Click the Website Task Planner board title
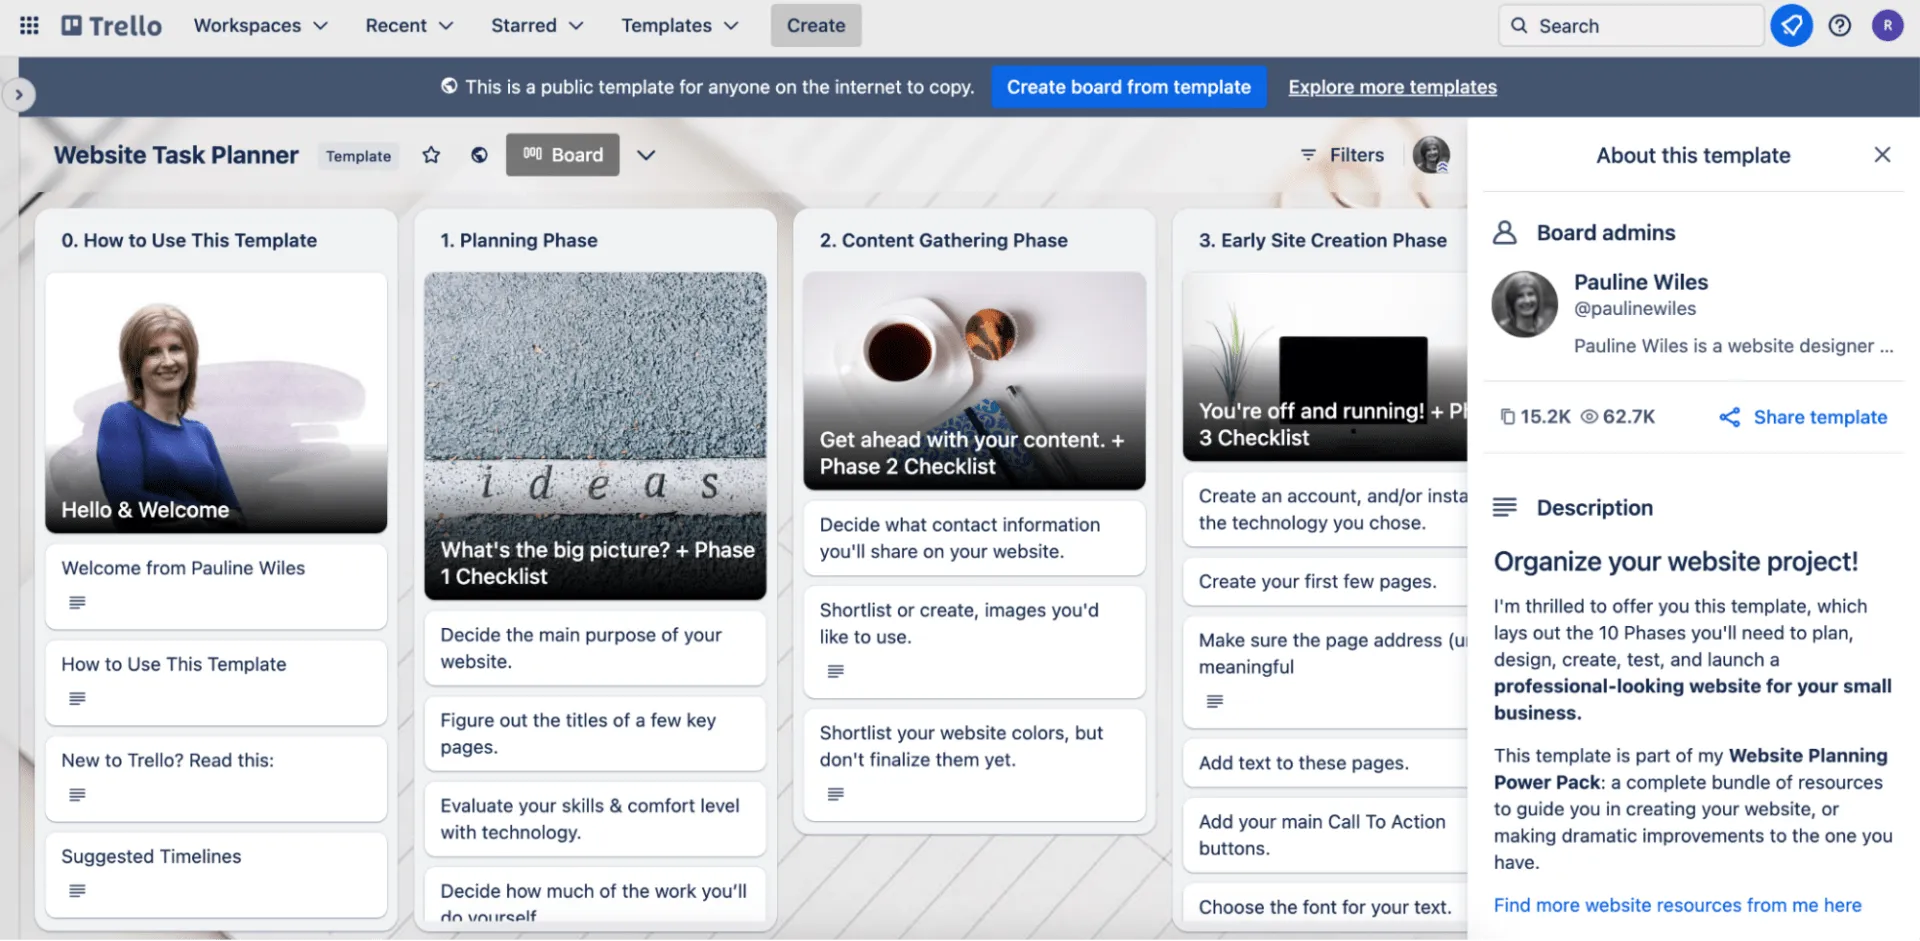Image resolution: width=1920 pixels, height=941 pixels. pos(176,155)
